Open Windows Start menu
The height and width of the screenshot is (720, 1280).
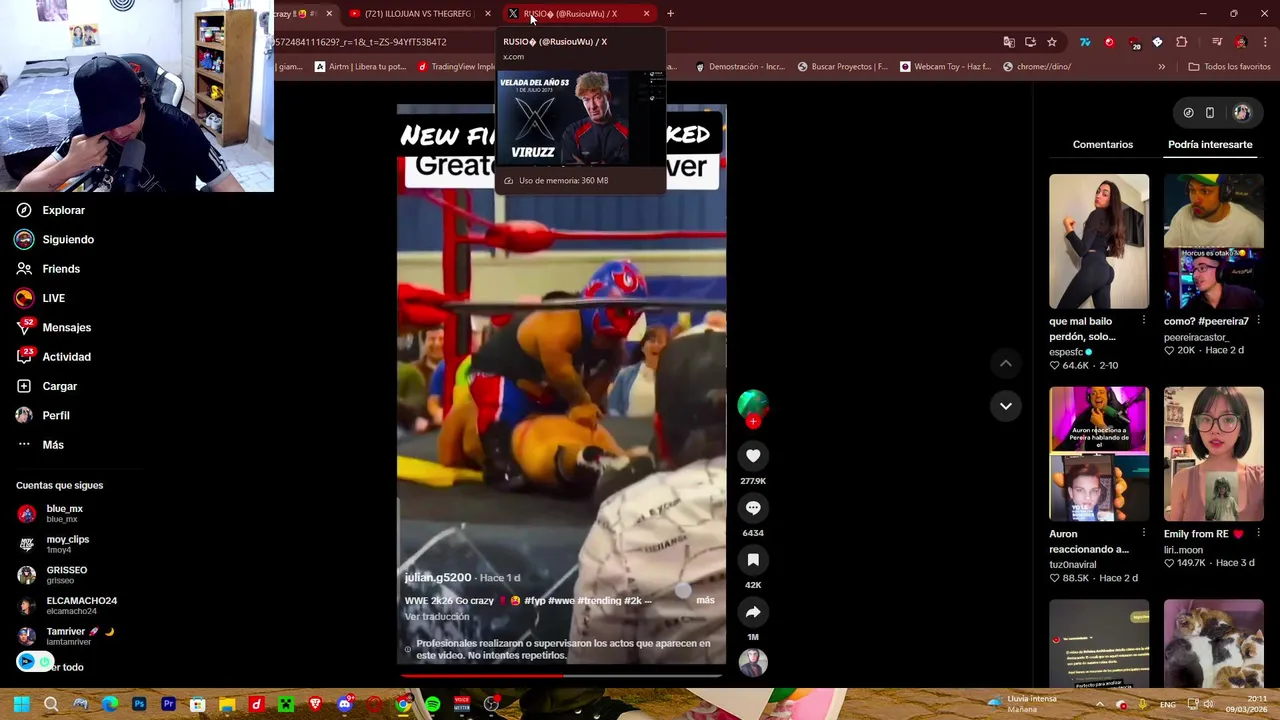[x=21, y=704]
